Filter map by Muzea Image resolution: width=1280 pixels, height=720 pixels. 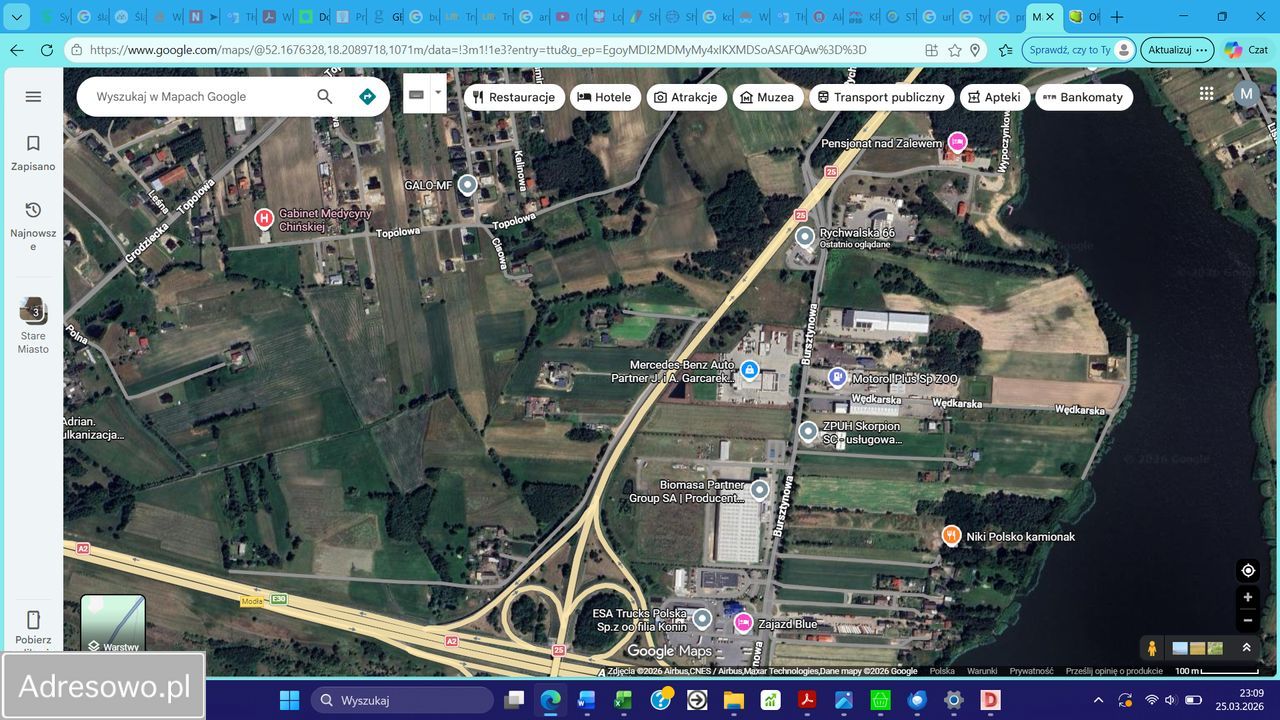[768, 97]
